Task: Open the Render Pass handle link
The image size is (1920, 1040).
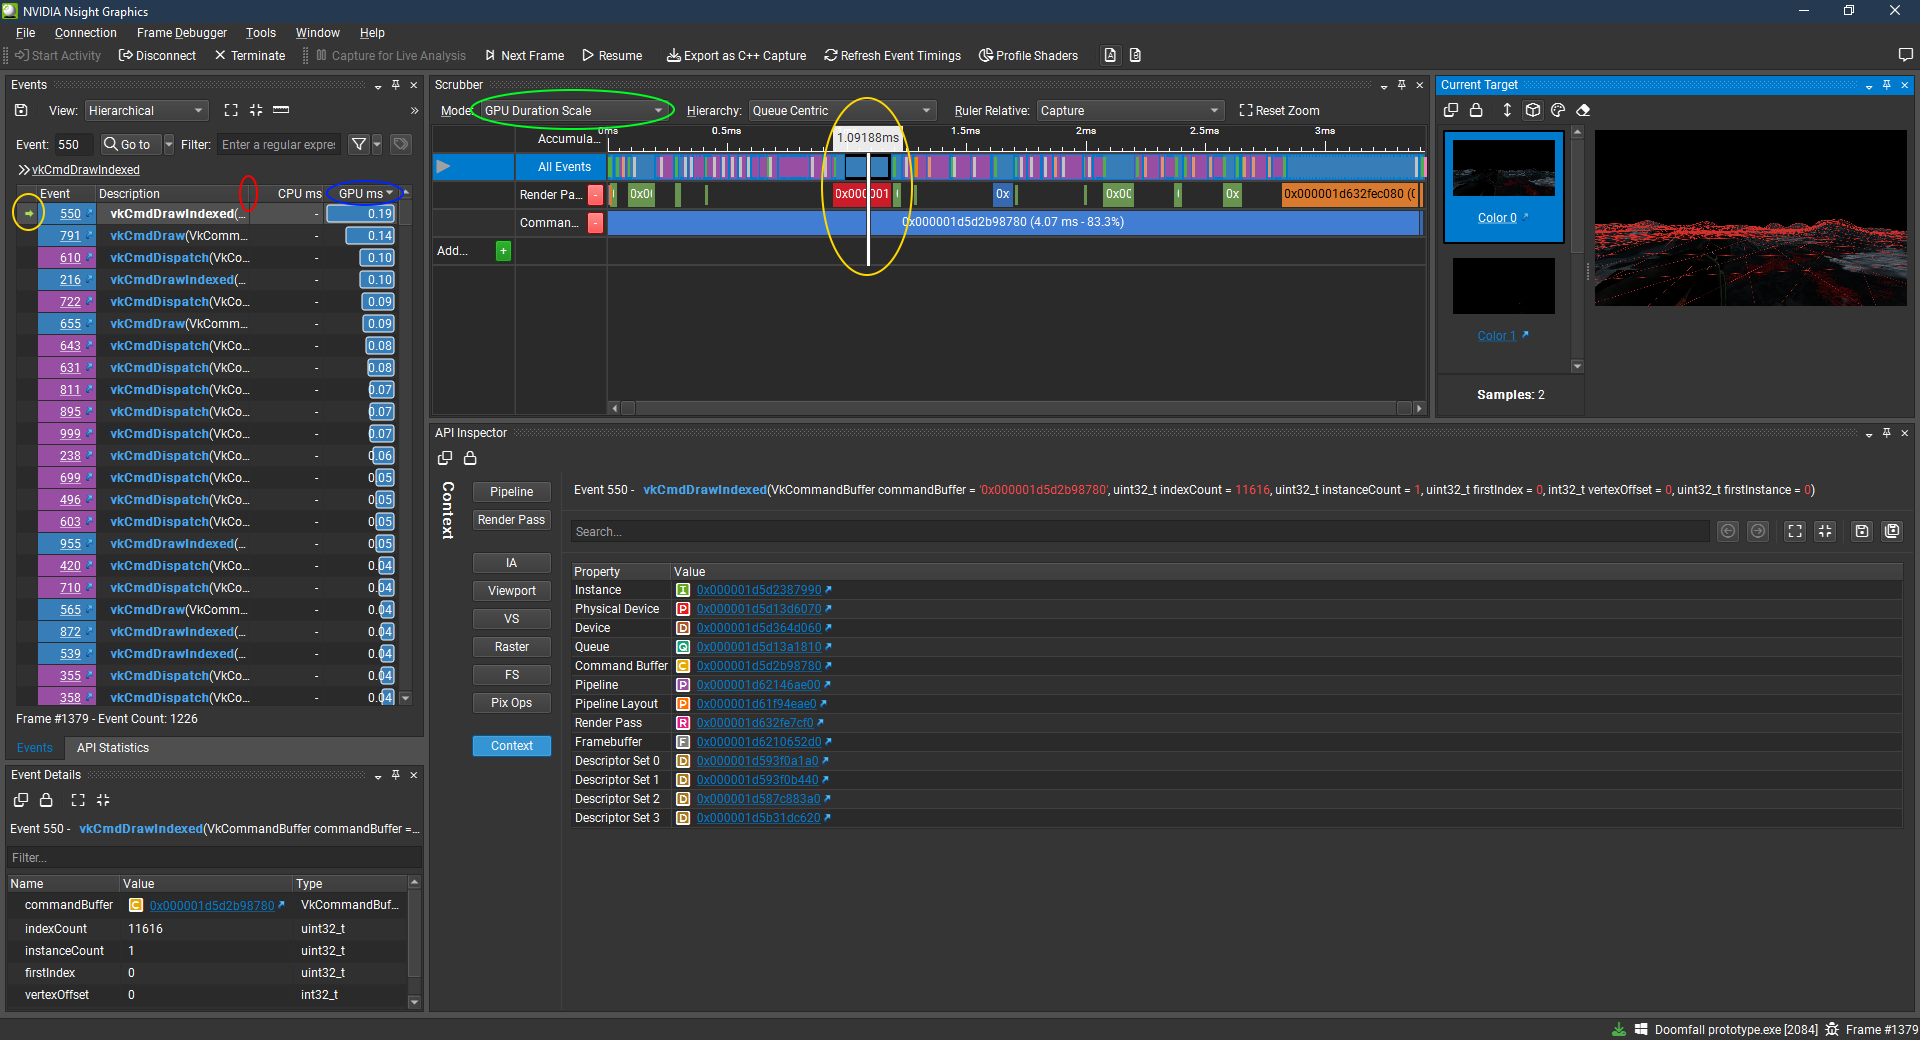Action: (x=755, y=723)
